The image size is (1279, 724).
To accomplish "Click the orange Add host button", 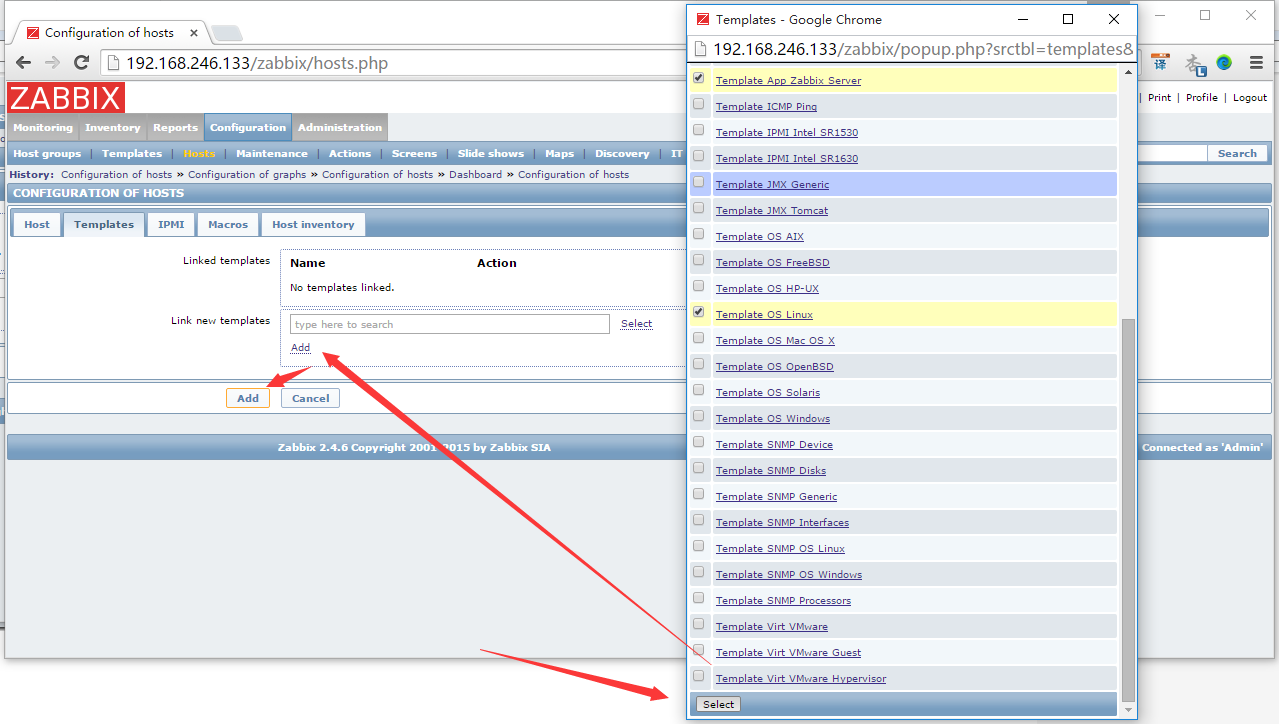I will [248, 398].
